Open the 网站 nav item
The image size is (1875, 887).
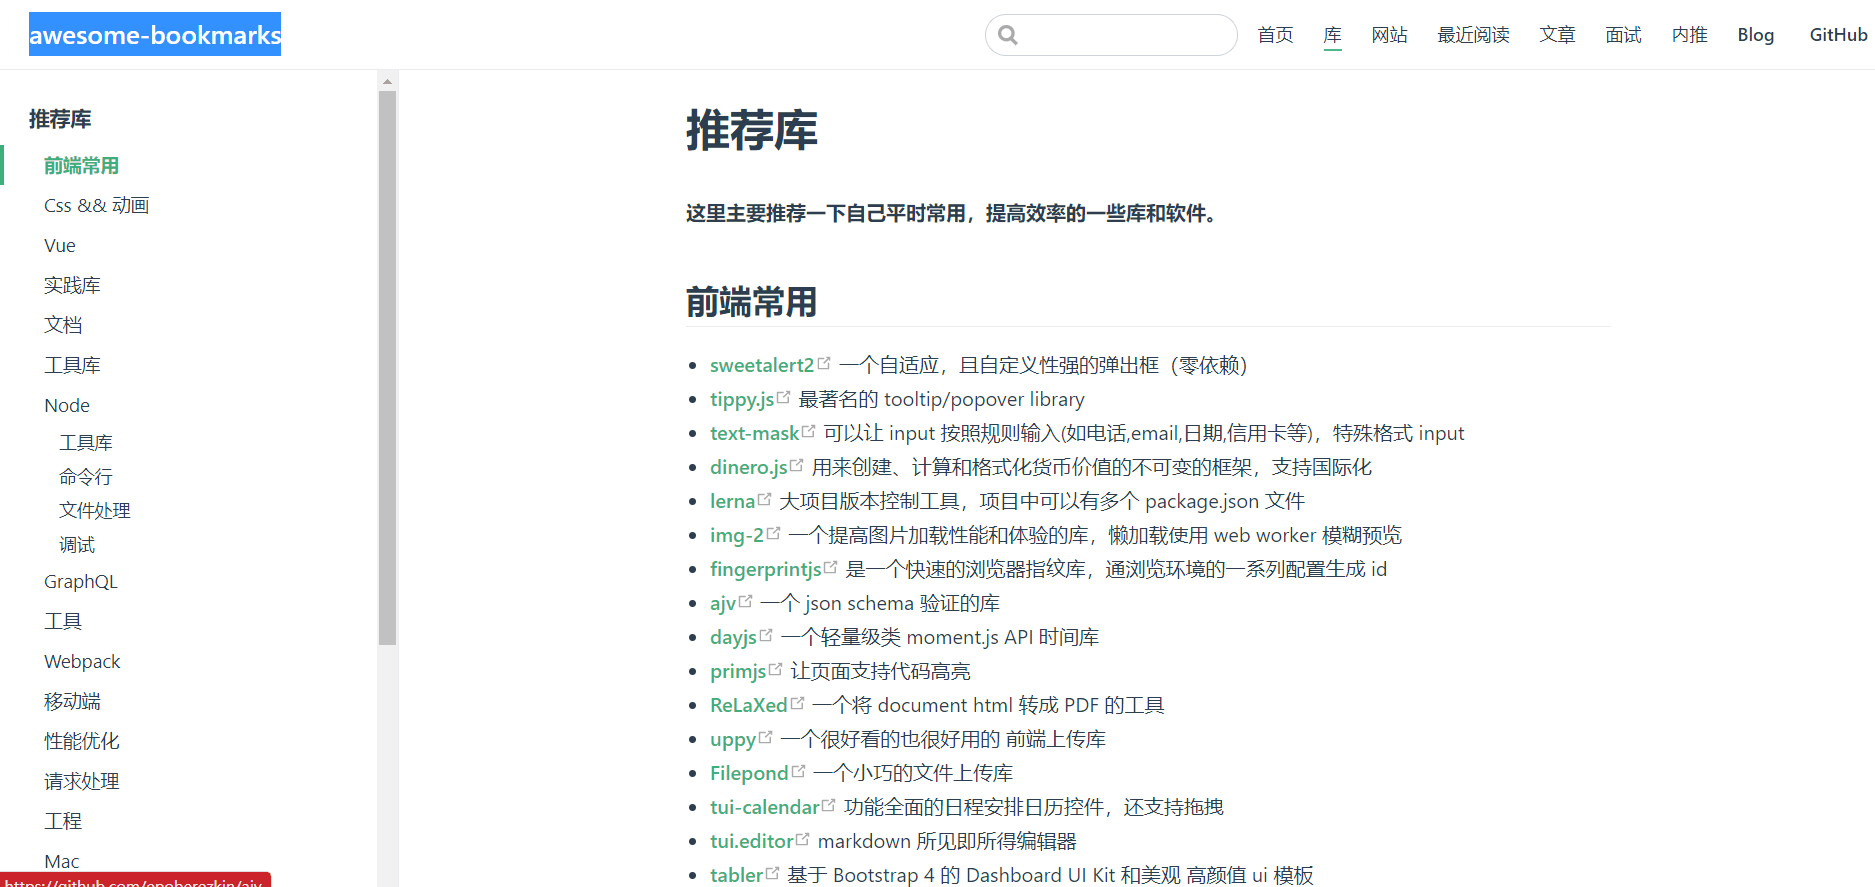point(1390,35)
